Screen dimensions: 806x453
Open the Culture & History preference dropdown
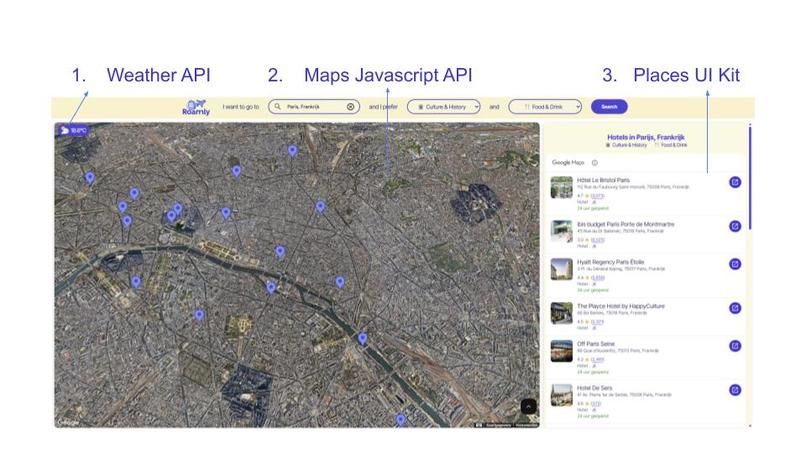tap(444, 106)
